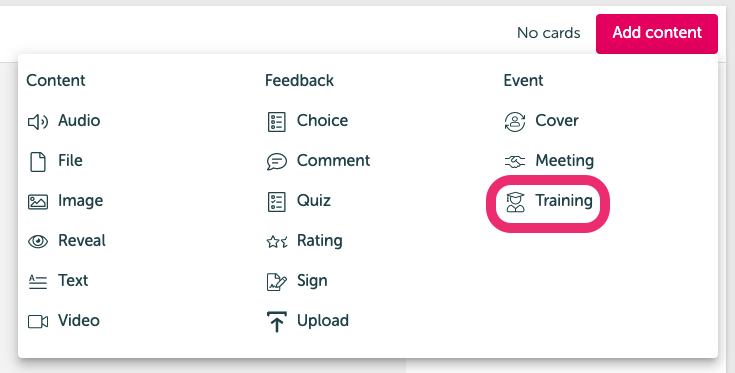Choose the Reveal eye icon
Image resolution: width=735 pixels, height=373 pixels.
[x=38, y=242]
